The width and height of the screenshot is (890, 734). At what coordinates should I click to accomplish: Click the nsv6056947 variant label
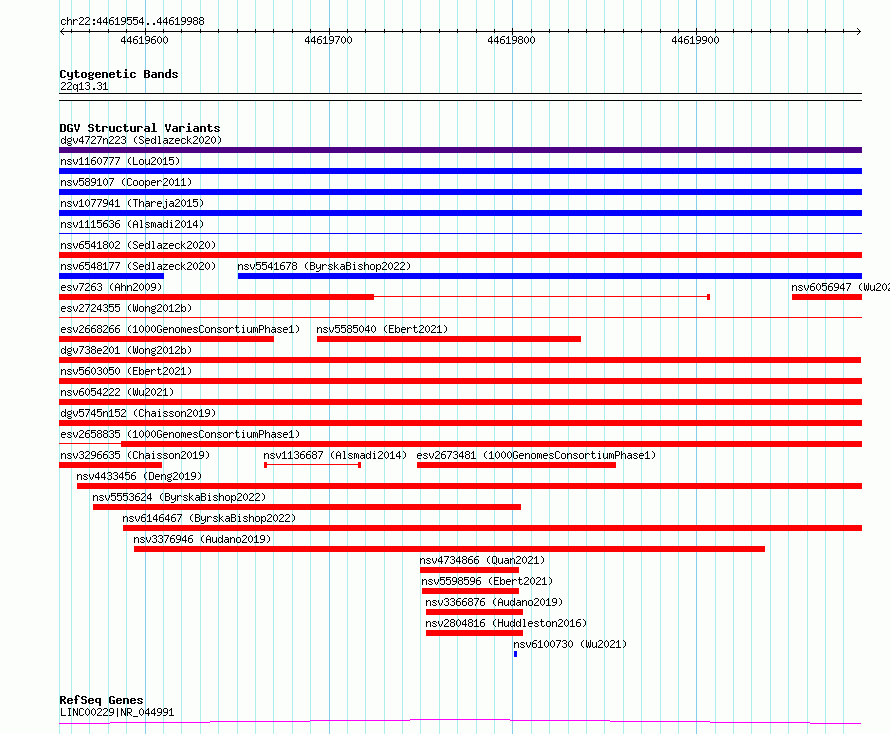tap(840, 287)
